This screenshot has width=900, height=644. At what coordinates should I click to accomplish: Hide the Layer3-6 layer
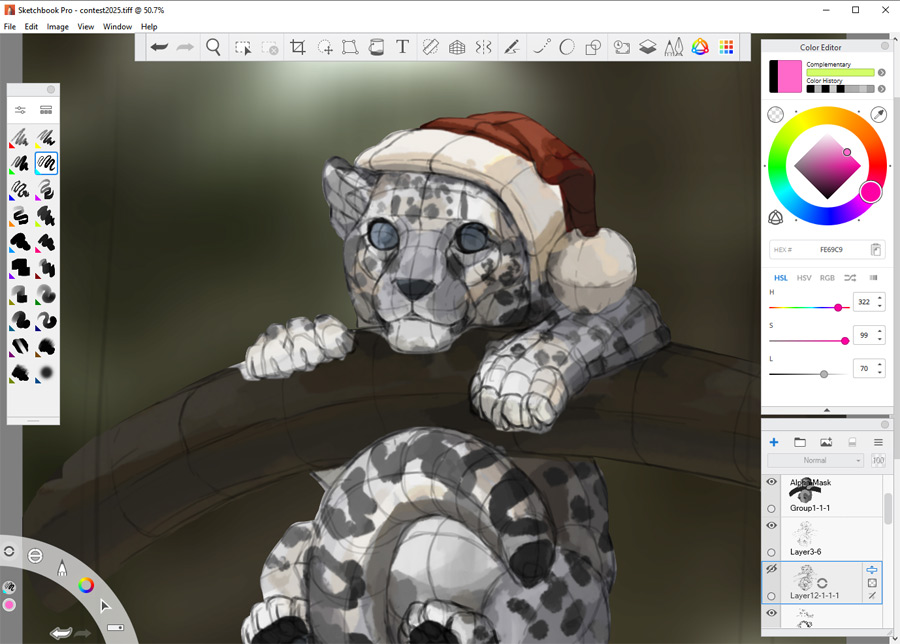pos(772,524)
